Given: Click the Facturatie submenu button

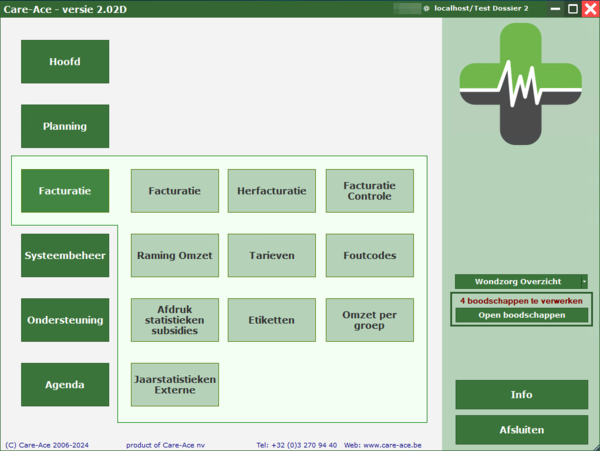Looking at the screenshot, I should (x=175, y=191).
